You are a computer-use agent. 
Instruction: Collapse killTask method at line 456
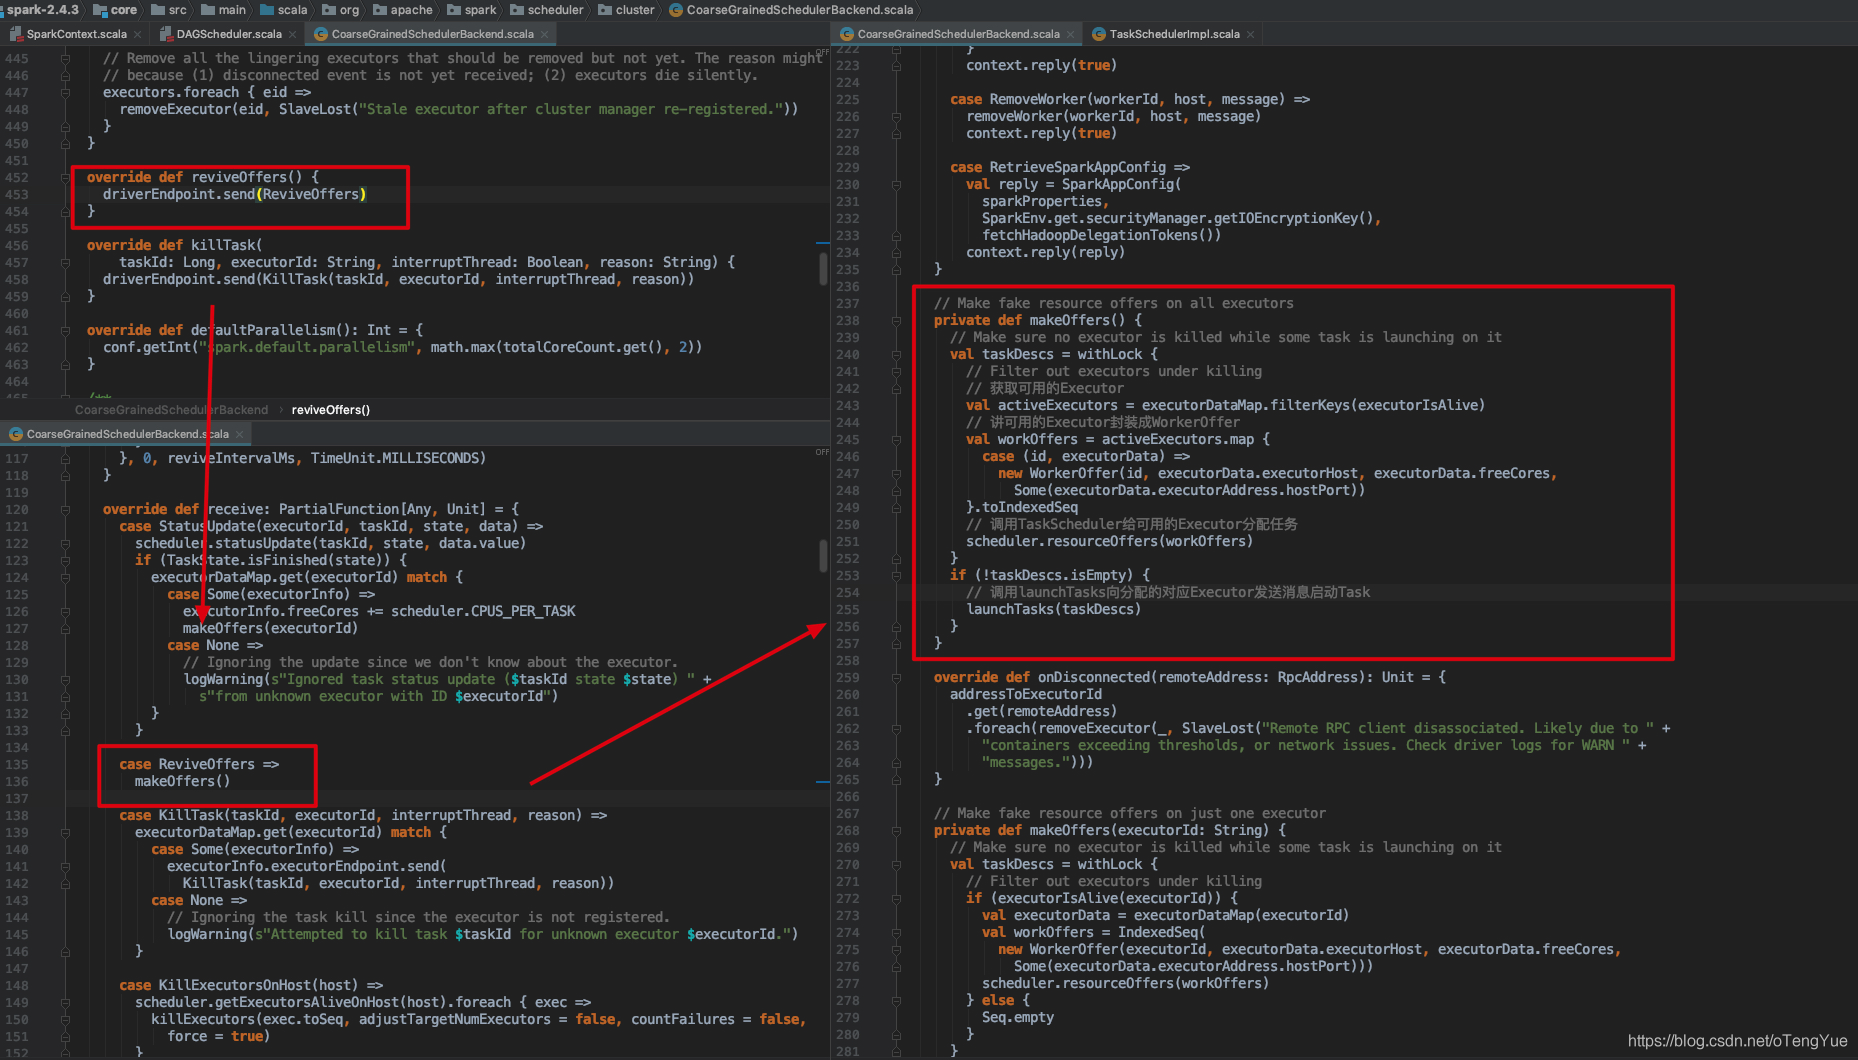[65, 263]
